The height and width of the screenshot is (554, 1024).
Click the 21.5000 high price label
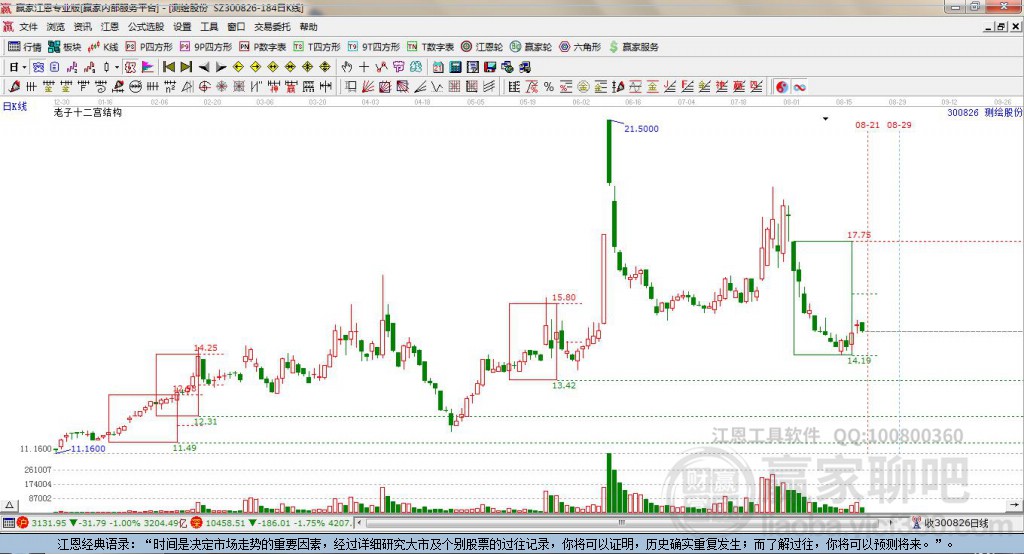[x=641, y=129]
